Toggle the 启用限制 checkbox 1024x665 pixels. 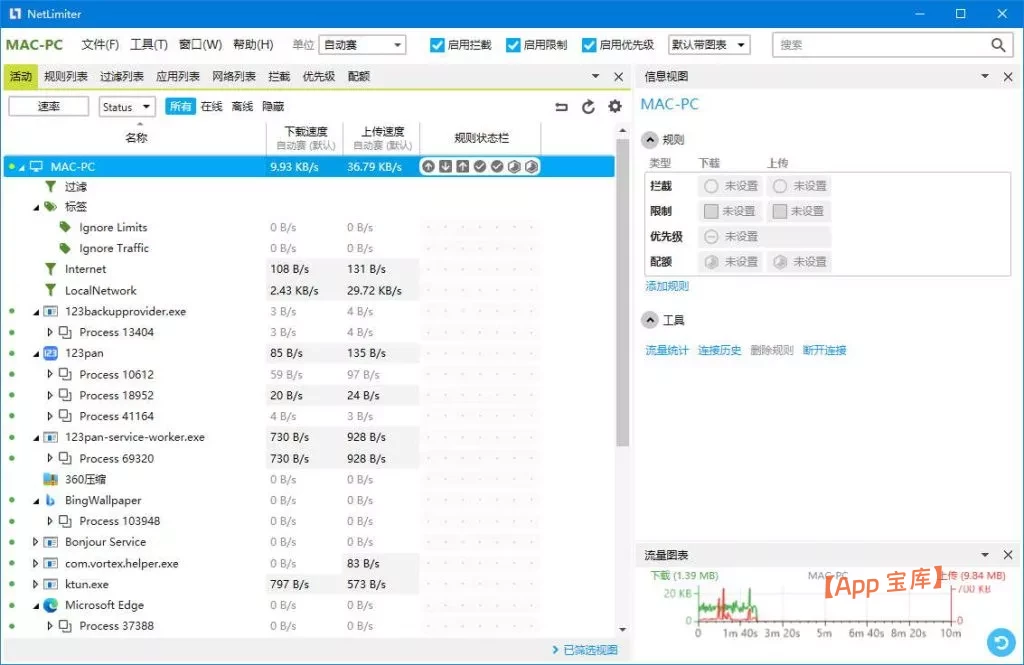pyautogui.click(x=513, y=45)
